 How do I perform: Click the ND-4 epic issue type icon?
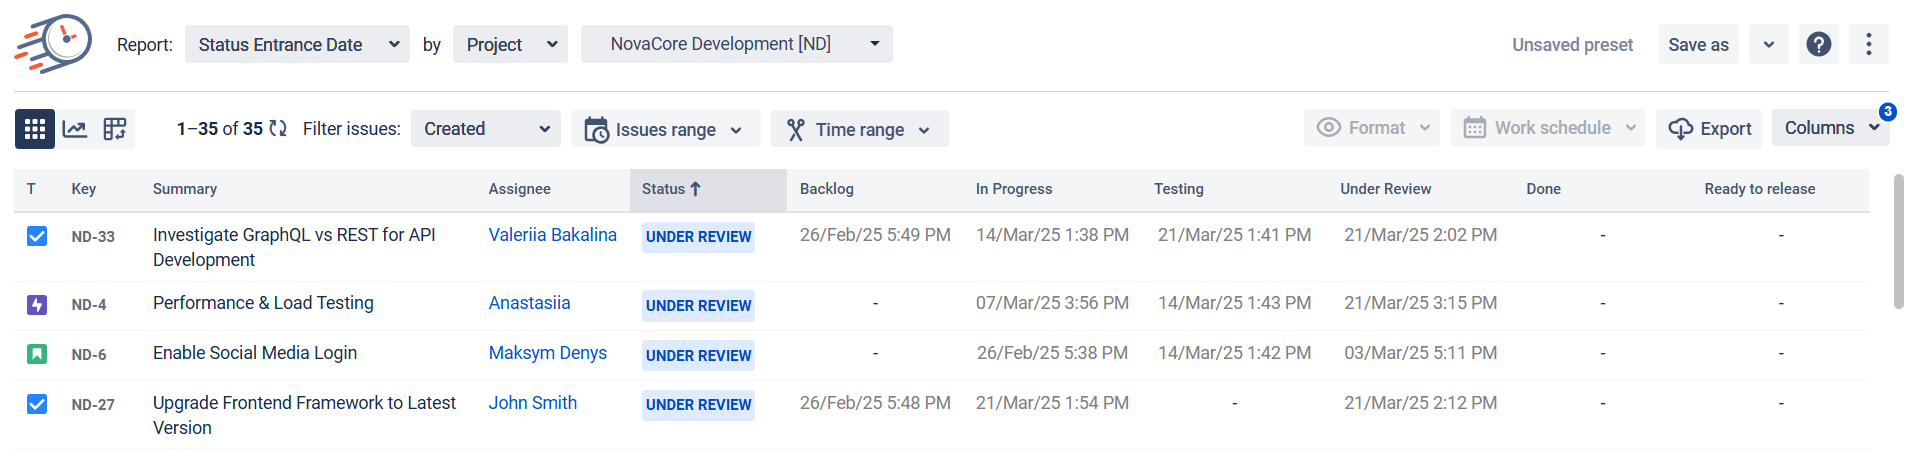37,305
